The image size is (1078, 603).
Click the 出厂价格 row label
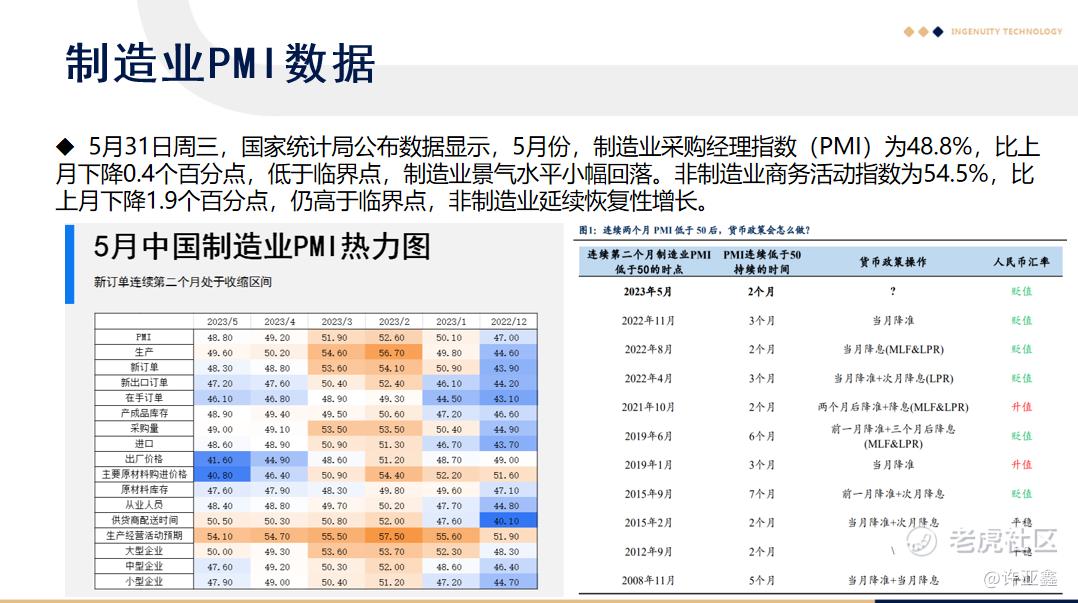(x=144, y=459)
